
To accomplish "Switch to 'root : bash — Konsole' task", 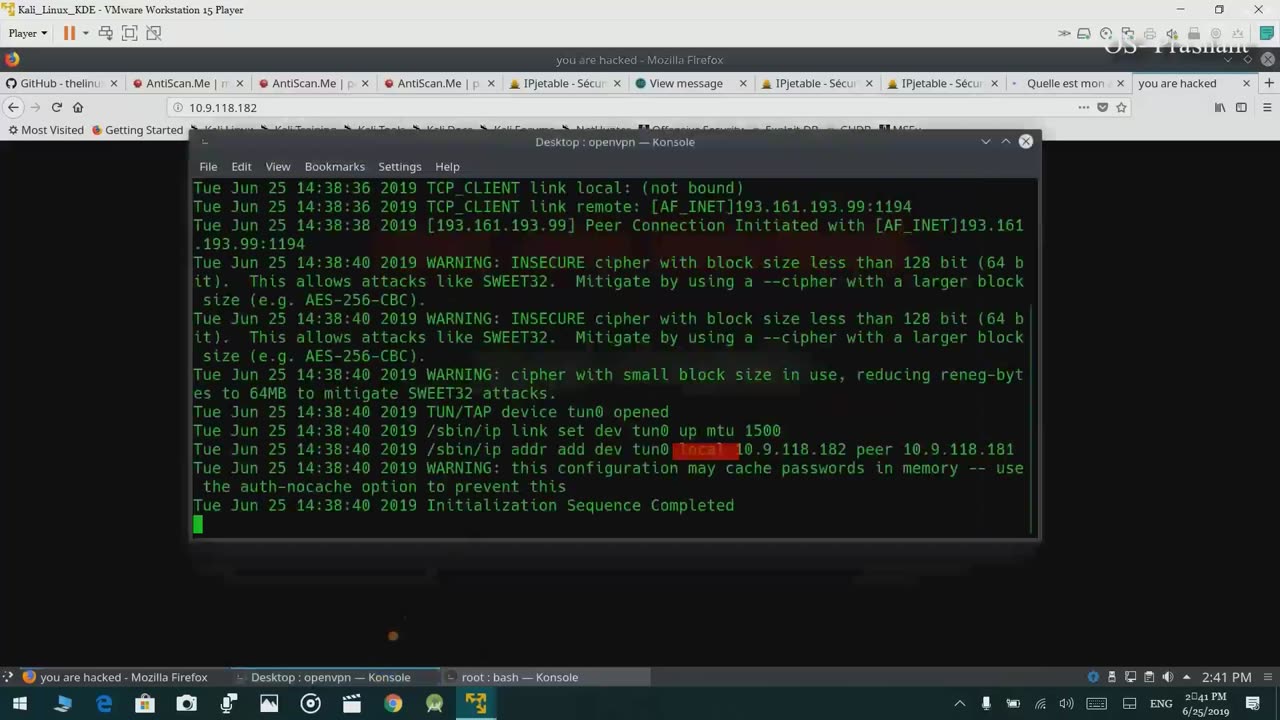I will coord(545,677).
